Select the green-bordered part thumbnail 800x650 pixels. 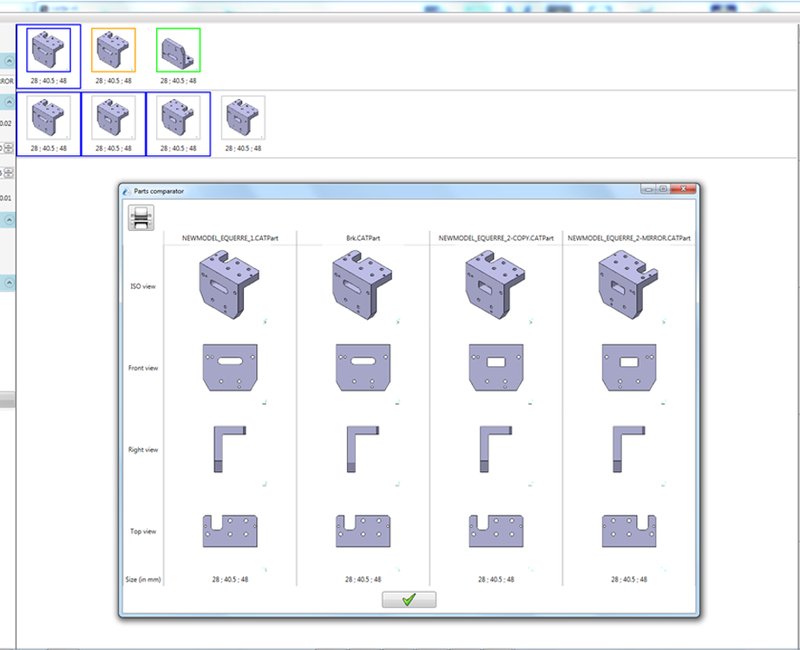click(178, 50)
